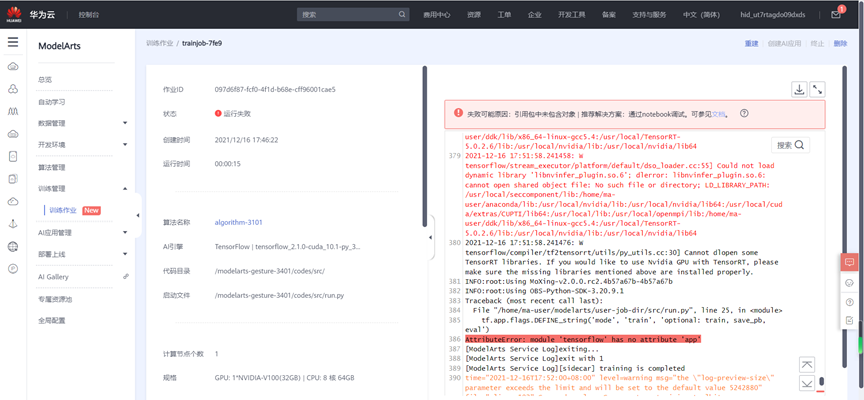
Task: Open 全局配置 in sidebar
Action: (52, 320)
